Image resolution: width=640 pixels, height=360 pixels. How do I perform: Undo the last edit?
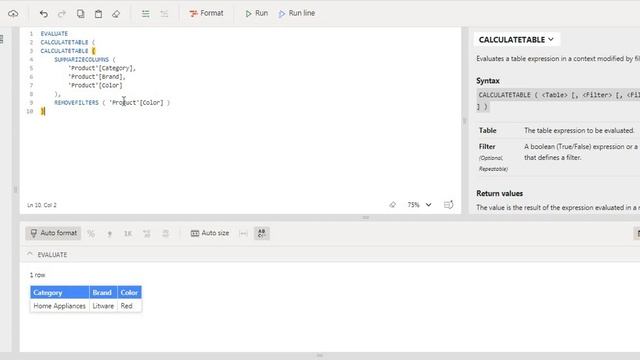pyautogui.click(x=44, y=13)
